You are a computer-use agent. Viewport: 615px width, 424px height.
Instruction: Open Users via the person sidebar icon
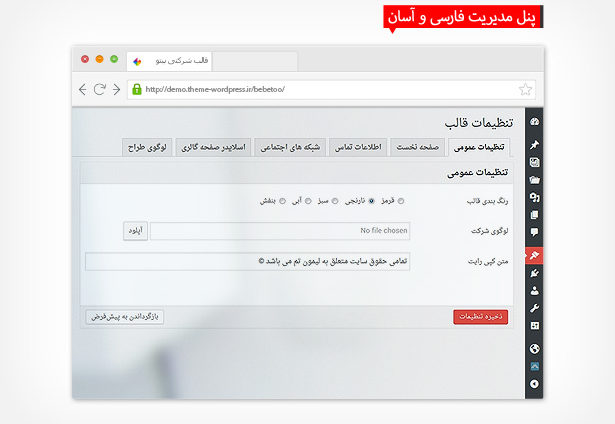[x=535, y=290]
